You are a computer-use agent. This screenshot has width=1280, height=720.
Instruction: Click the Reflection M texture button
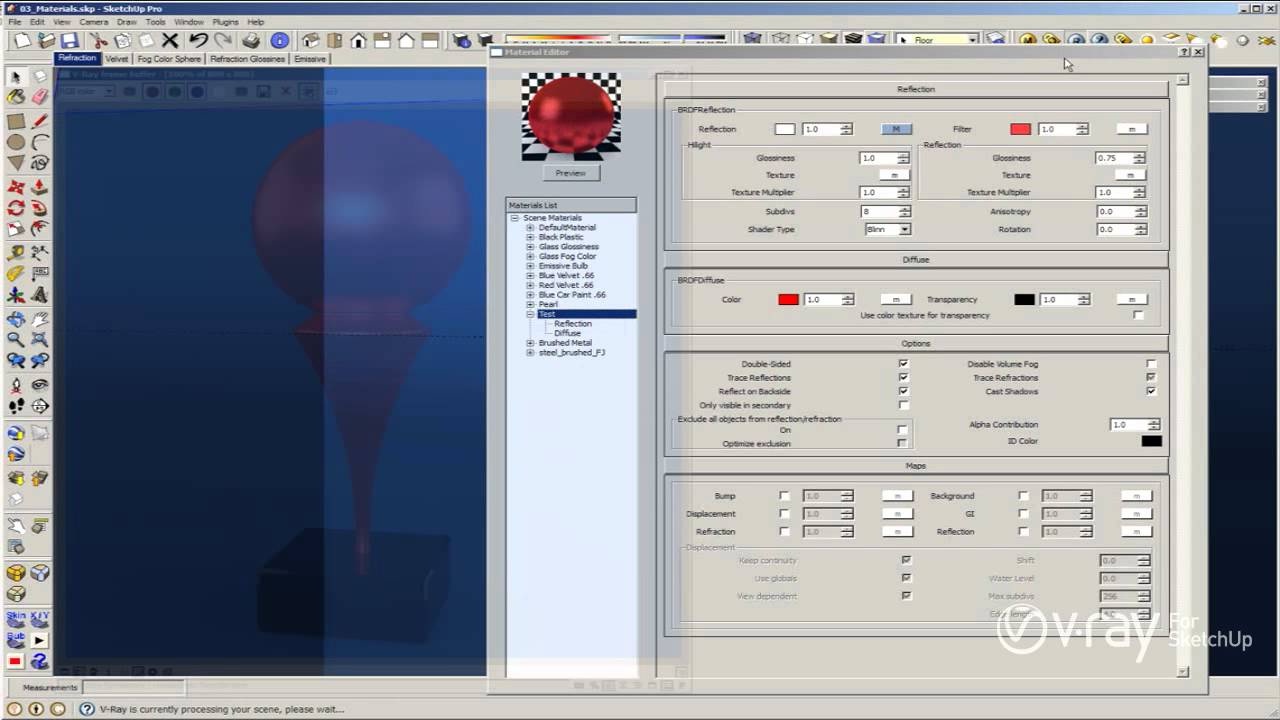click(x=896, y=129)
